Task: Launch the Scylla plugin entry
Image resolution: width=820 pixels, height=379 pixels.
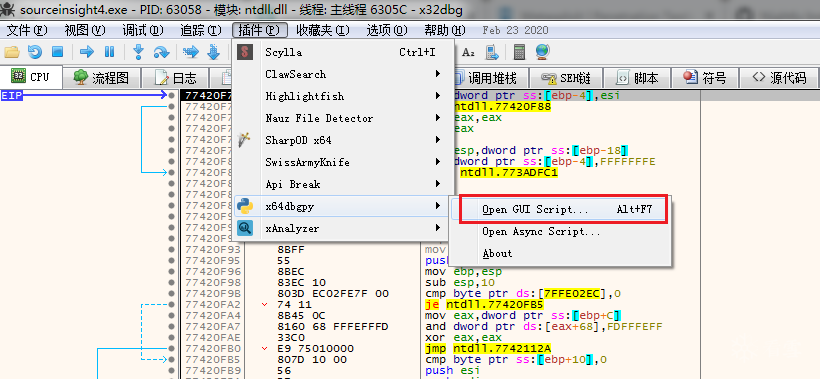Action: 343,52
